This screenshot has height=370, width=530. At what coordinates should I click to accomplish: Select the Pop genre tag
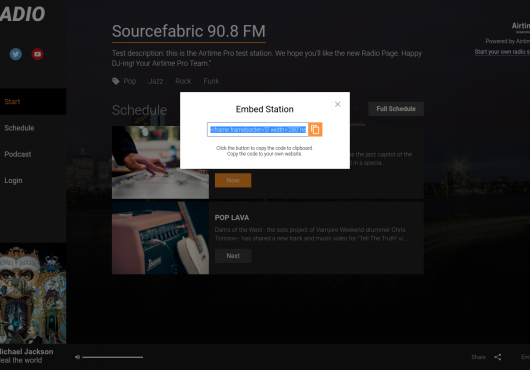click(x=130, y=81)
